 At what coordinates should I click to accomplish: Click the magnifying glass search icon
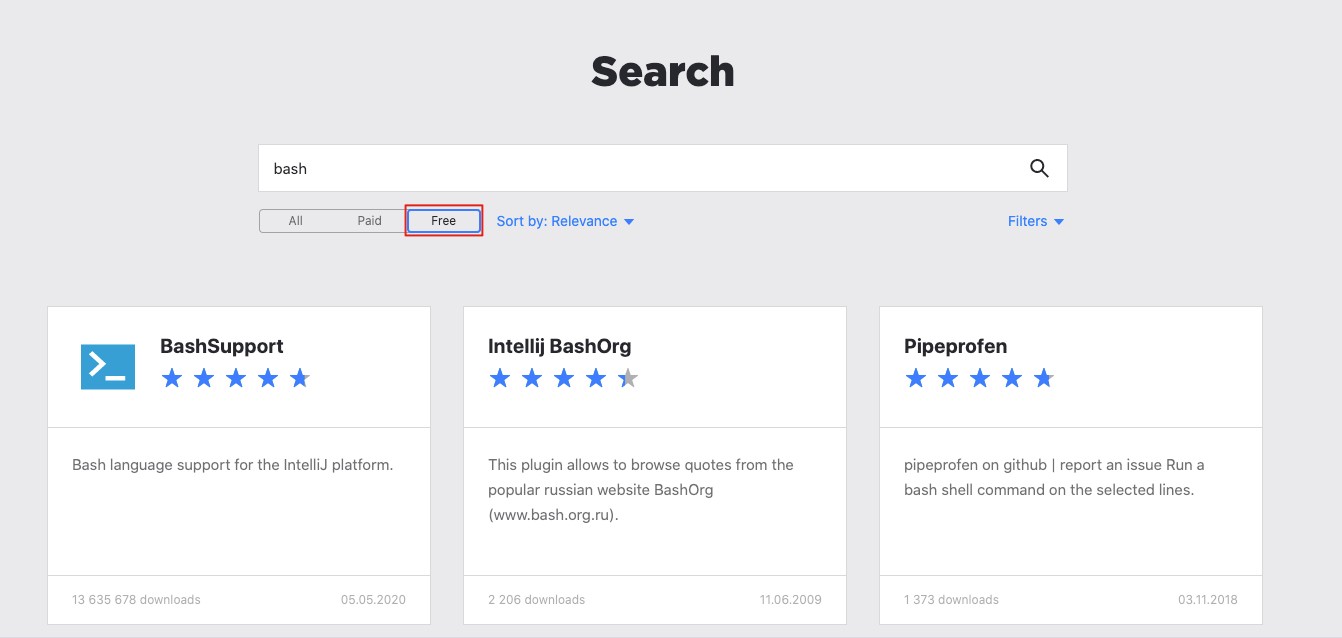(1039, 168)
